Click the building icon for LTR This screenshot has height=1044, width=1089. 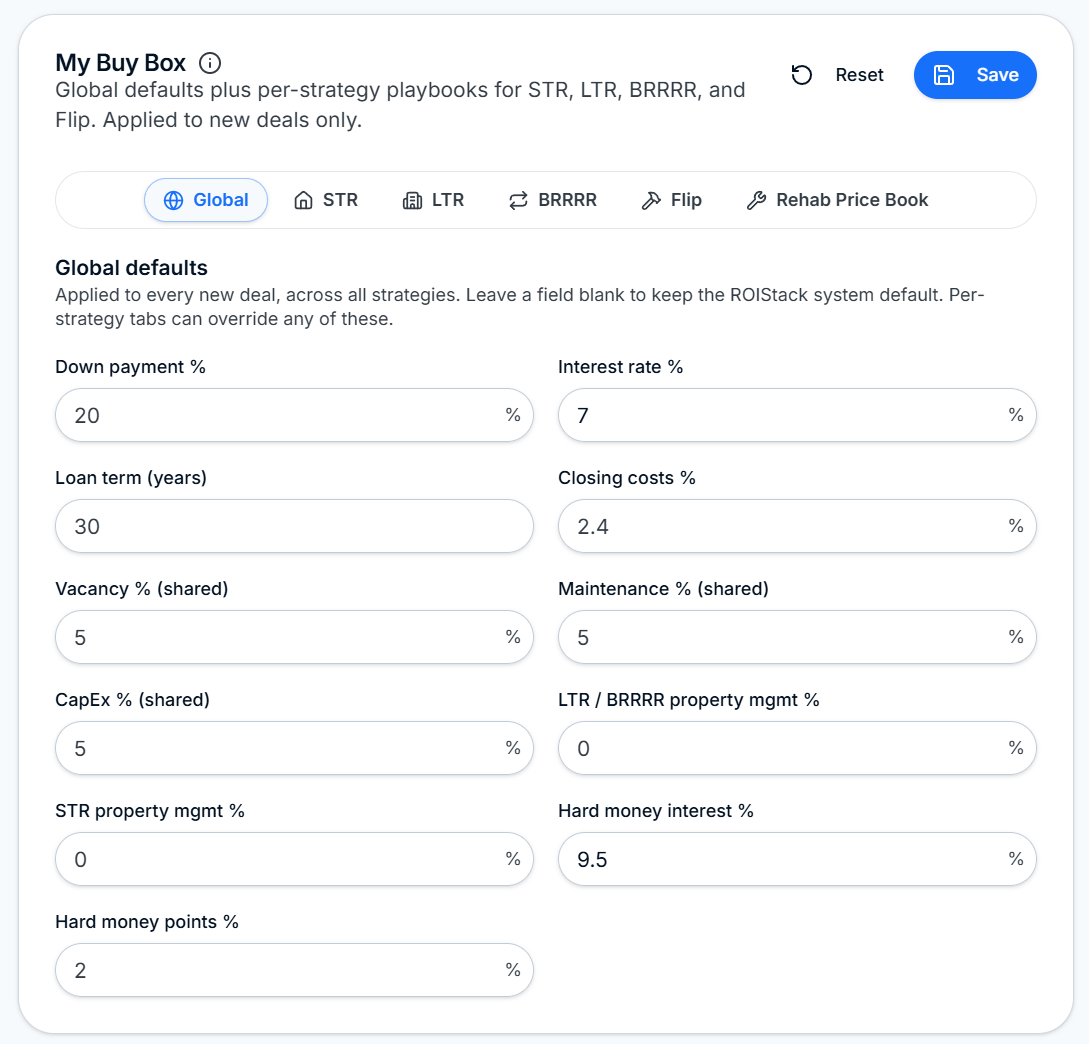tap(412, 201)
